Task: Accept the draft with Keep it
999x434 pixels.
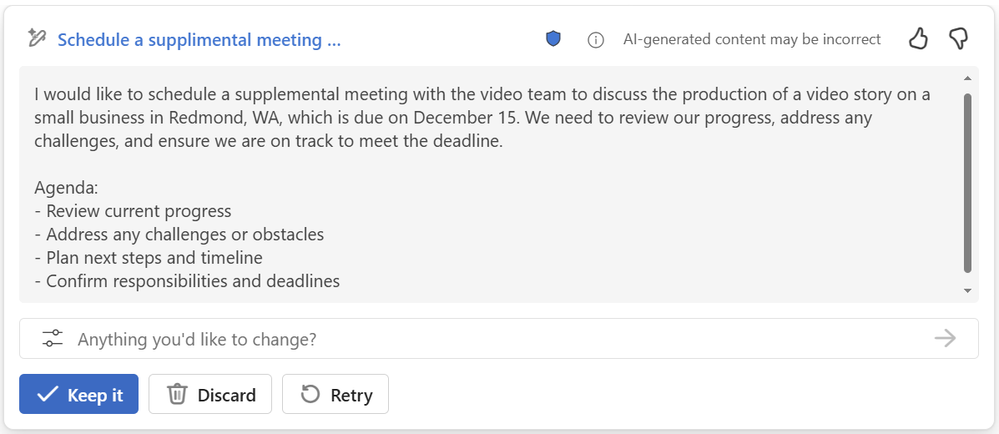Action: point(79,394)
